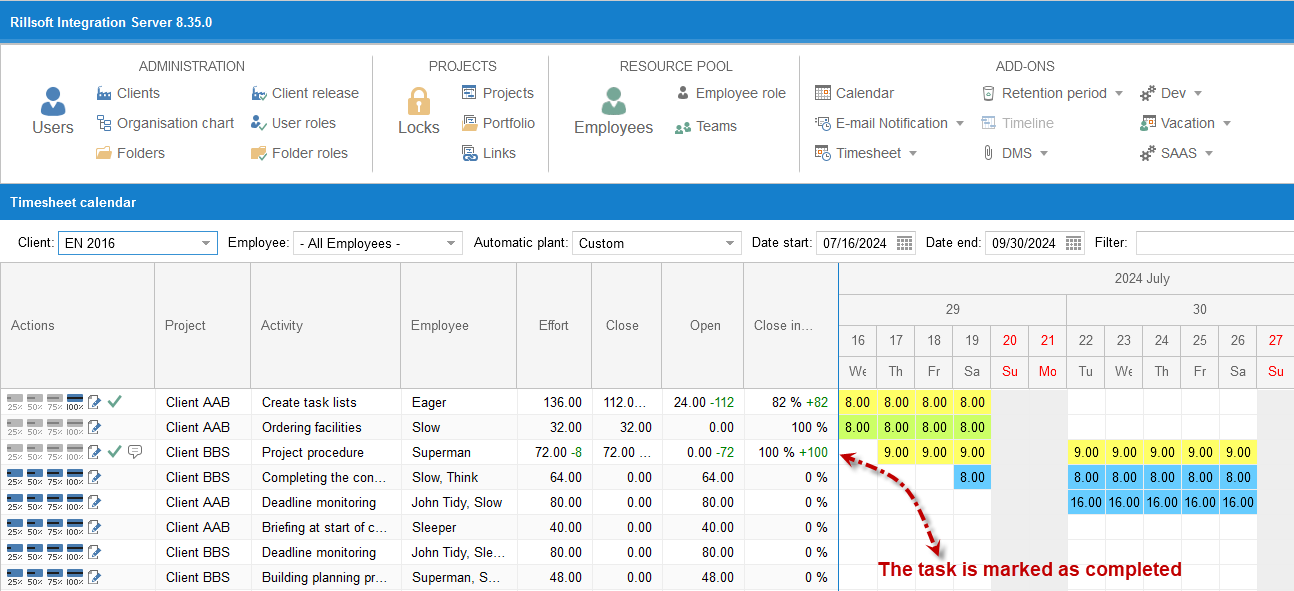Edit Client BBS Deadline monitoring entry
Image resolution: width=1294 pixels, height=591 pixels.
(x=95, y=552)
